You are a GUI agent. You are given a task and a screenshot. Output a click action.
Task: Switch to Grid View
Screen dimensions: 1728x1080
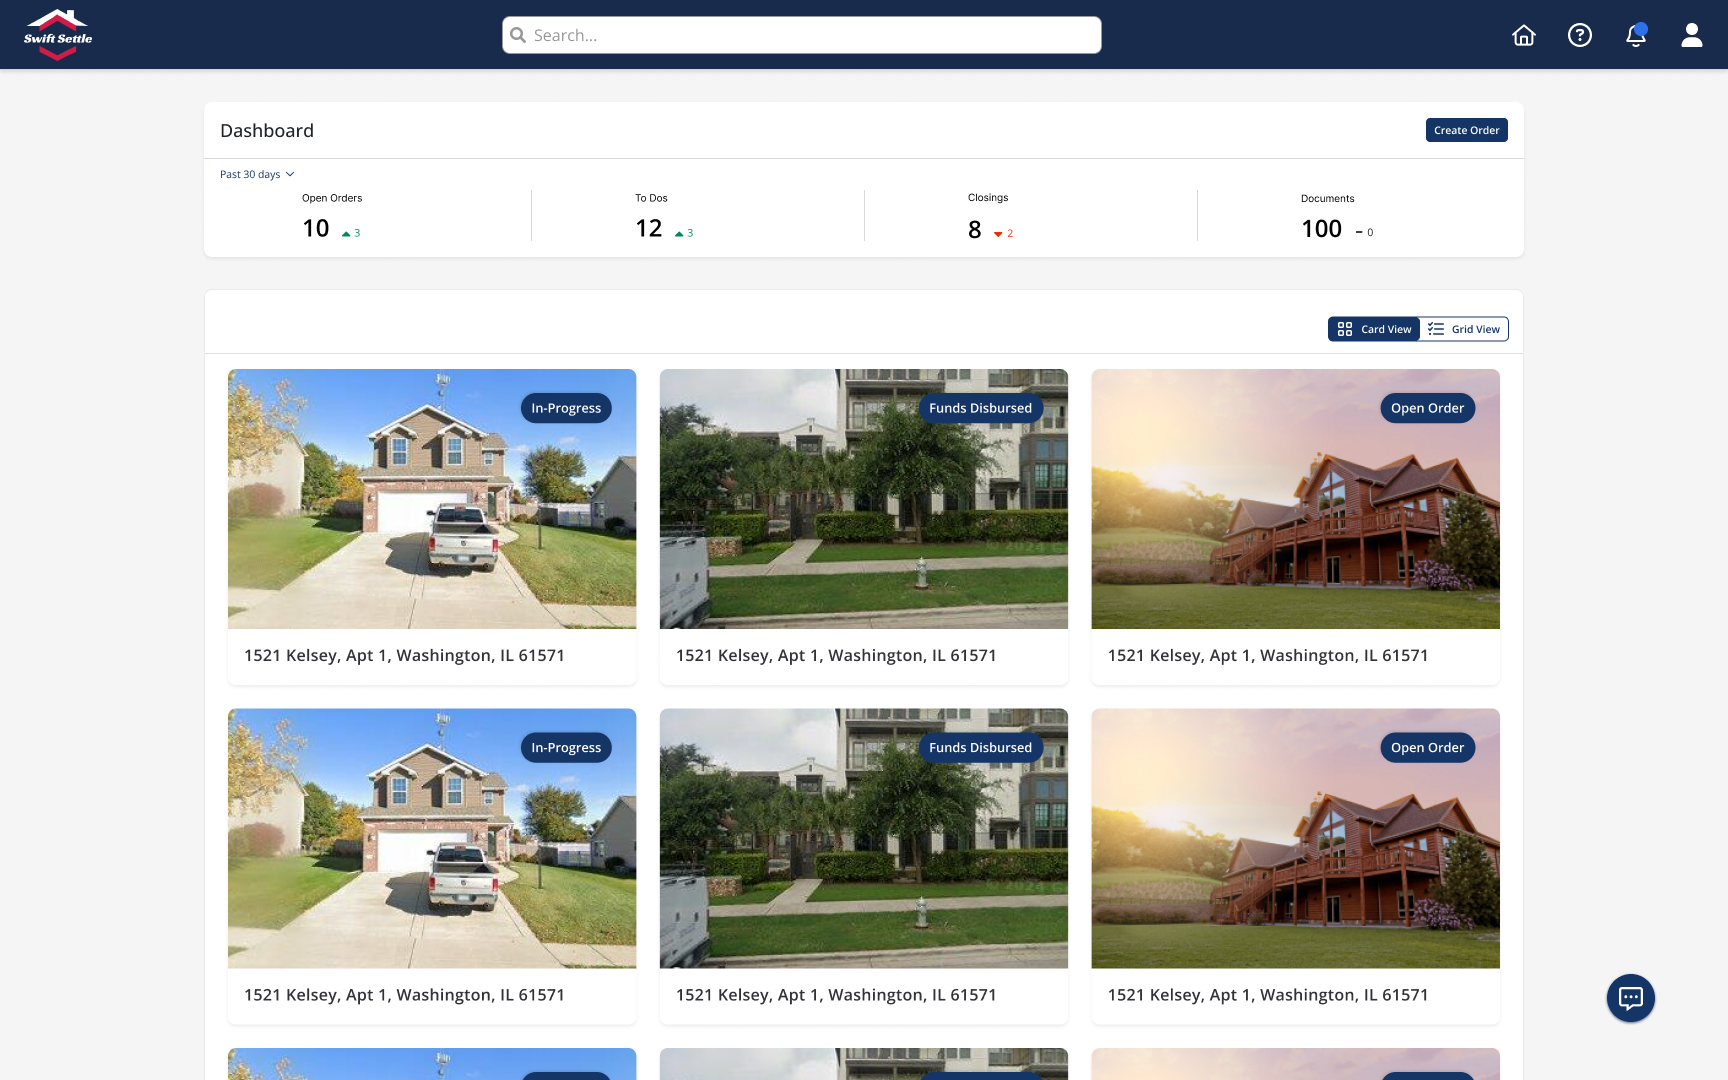[x=1464, y=329]
